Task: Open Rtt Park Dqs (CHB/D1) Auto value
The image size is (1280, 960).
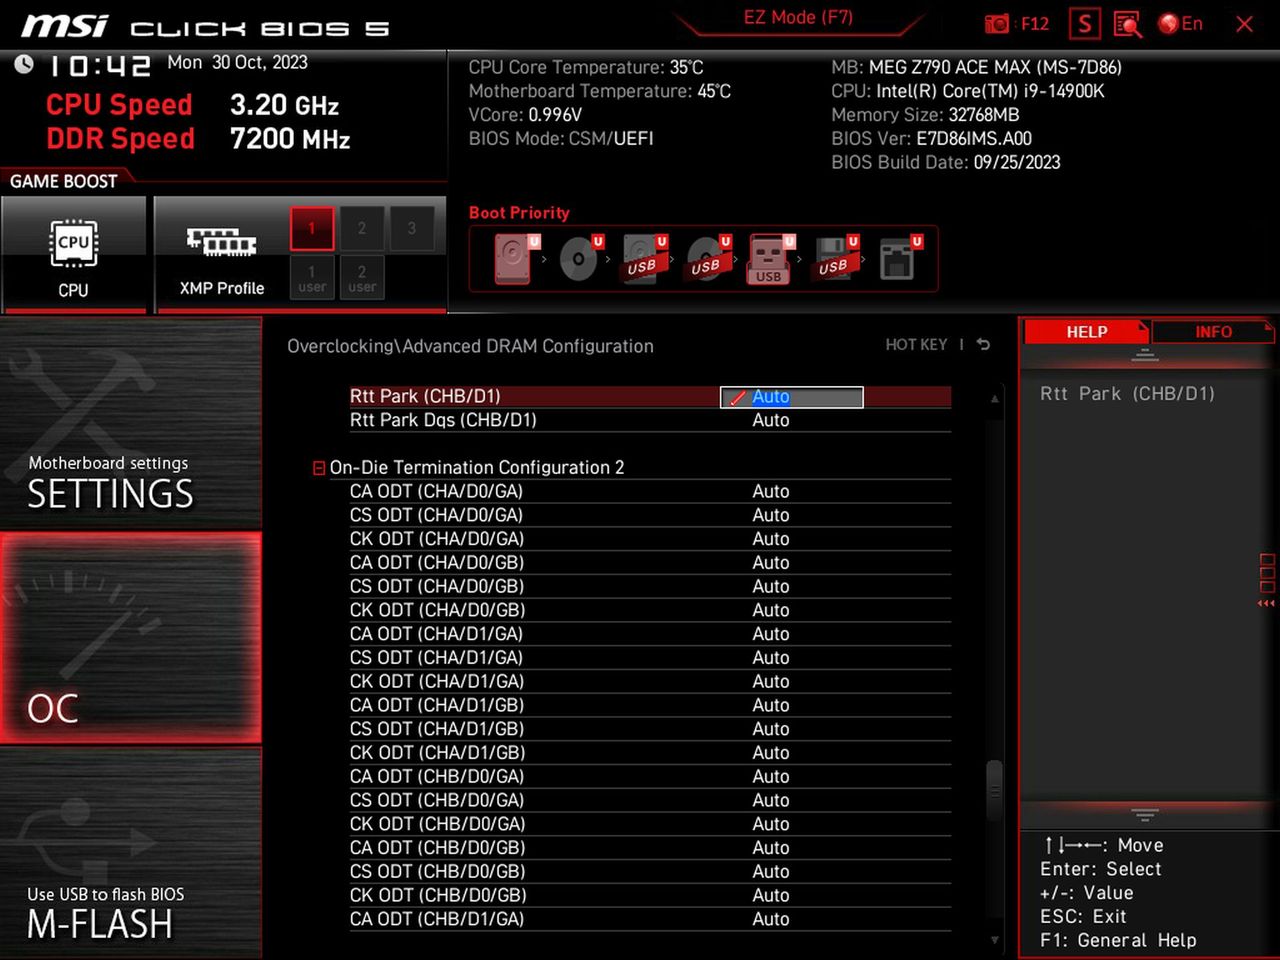Action: click(x=771, y=420)
